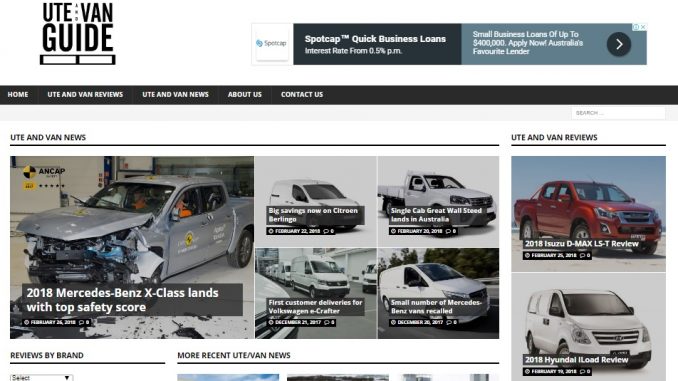Open the Reviews By Brand select dropdown

pyautogui.click(x=42, y=378)
